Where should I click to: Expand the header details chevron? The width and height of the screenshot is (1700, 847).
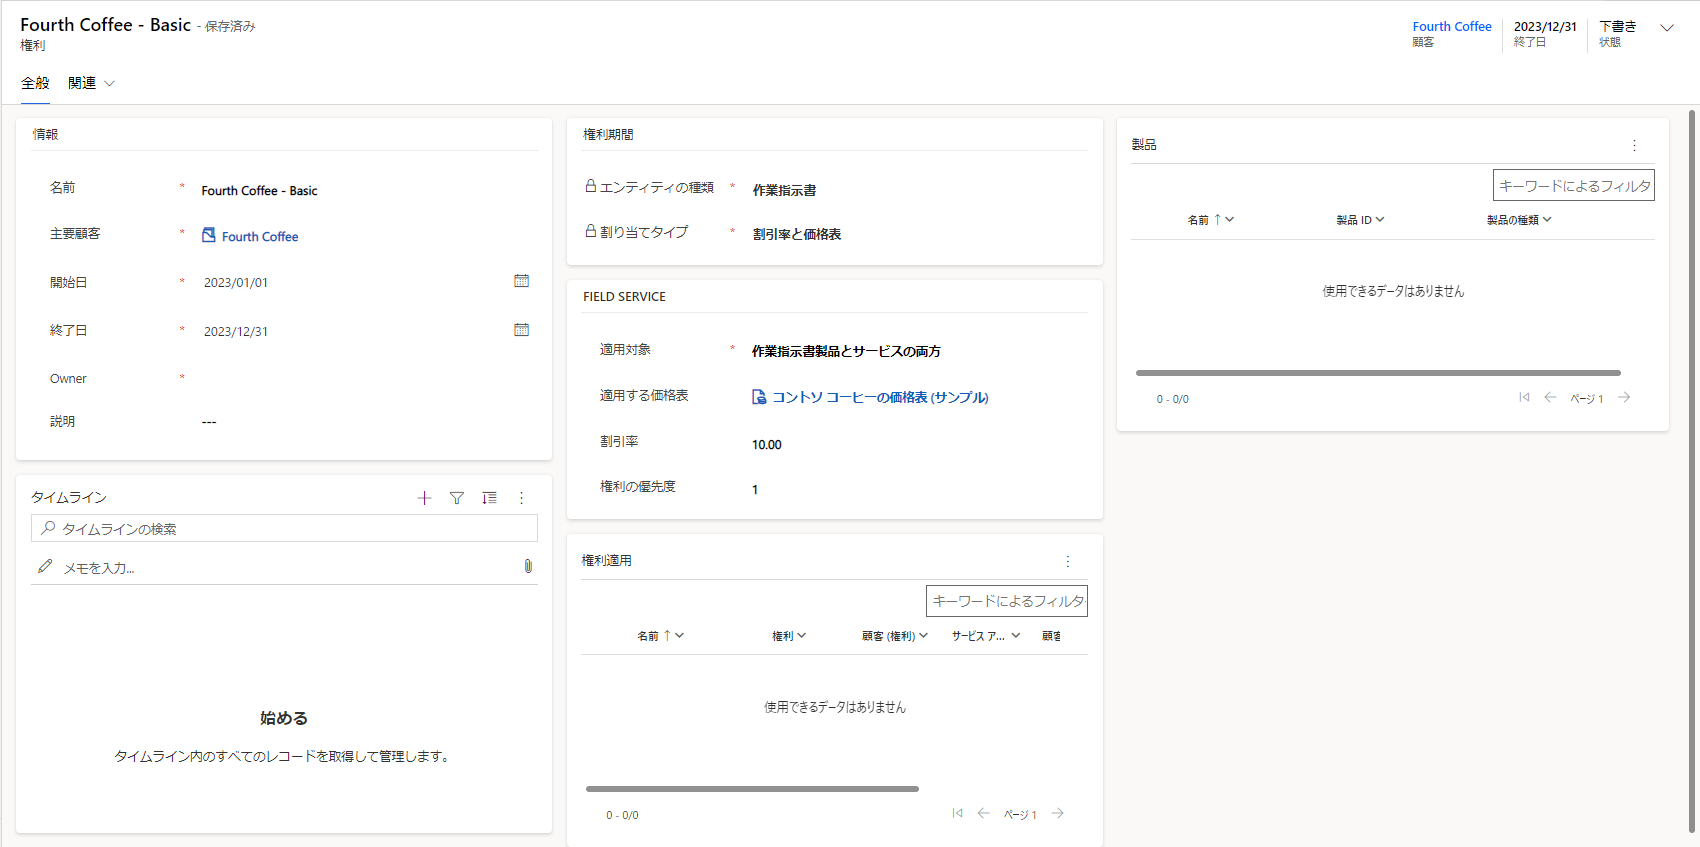pos(1667,28)
